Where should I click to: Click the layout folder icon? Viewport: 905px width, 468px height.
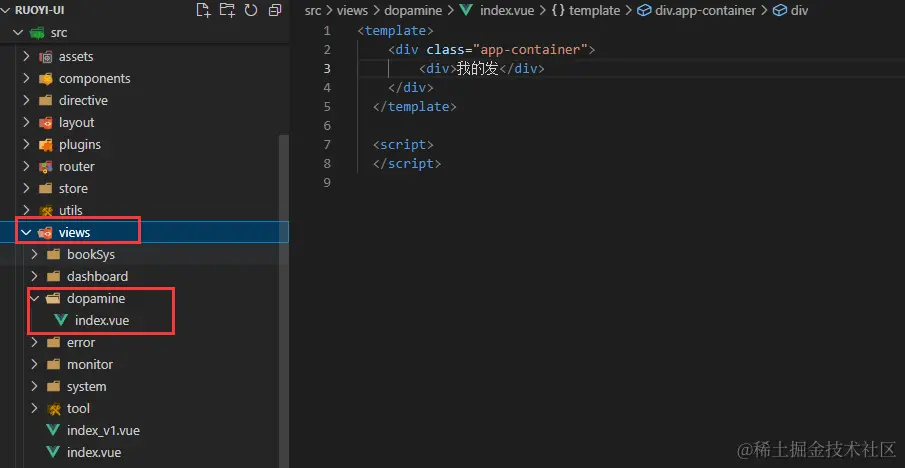(x=46, y=122)
